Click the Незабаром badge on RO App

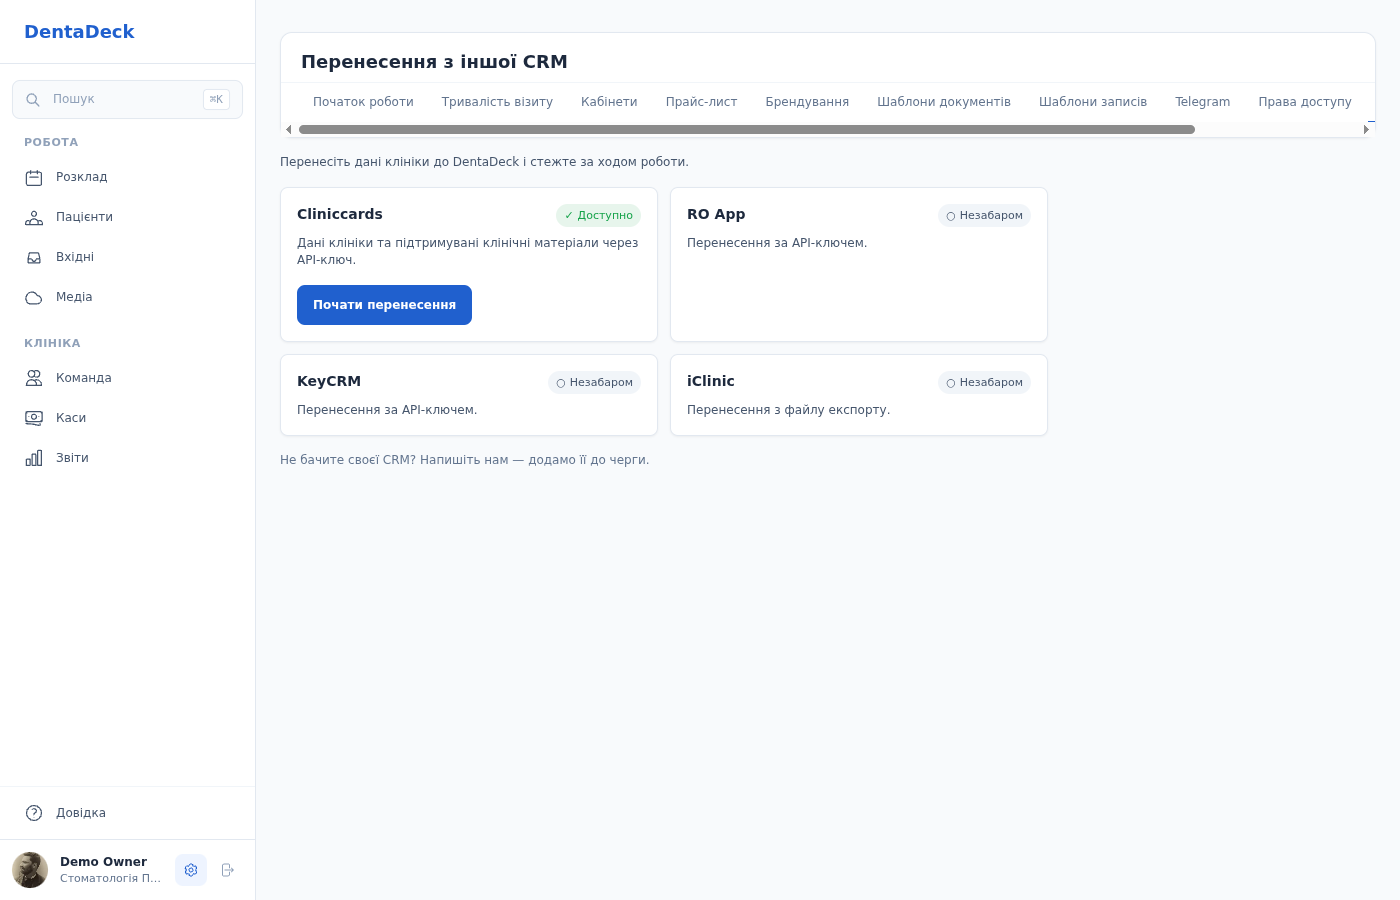pos(984,215)
